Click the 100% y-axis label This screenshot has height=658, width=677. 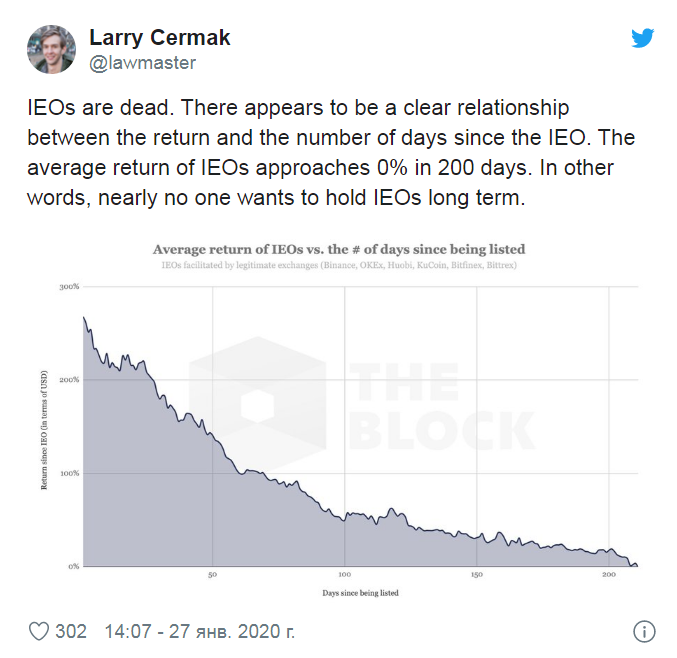pos(70,474)
